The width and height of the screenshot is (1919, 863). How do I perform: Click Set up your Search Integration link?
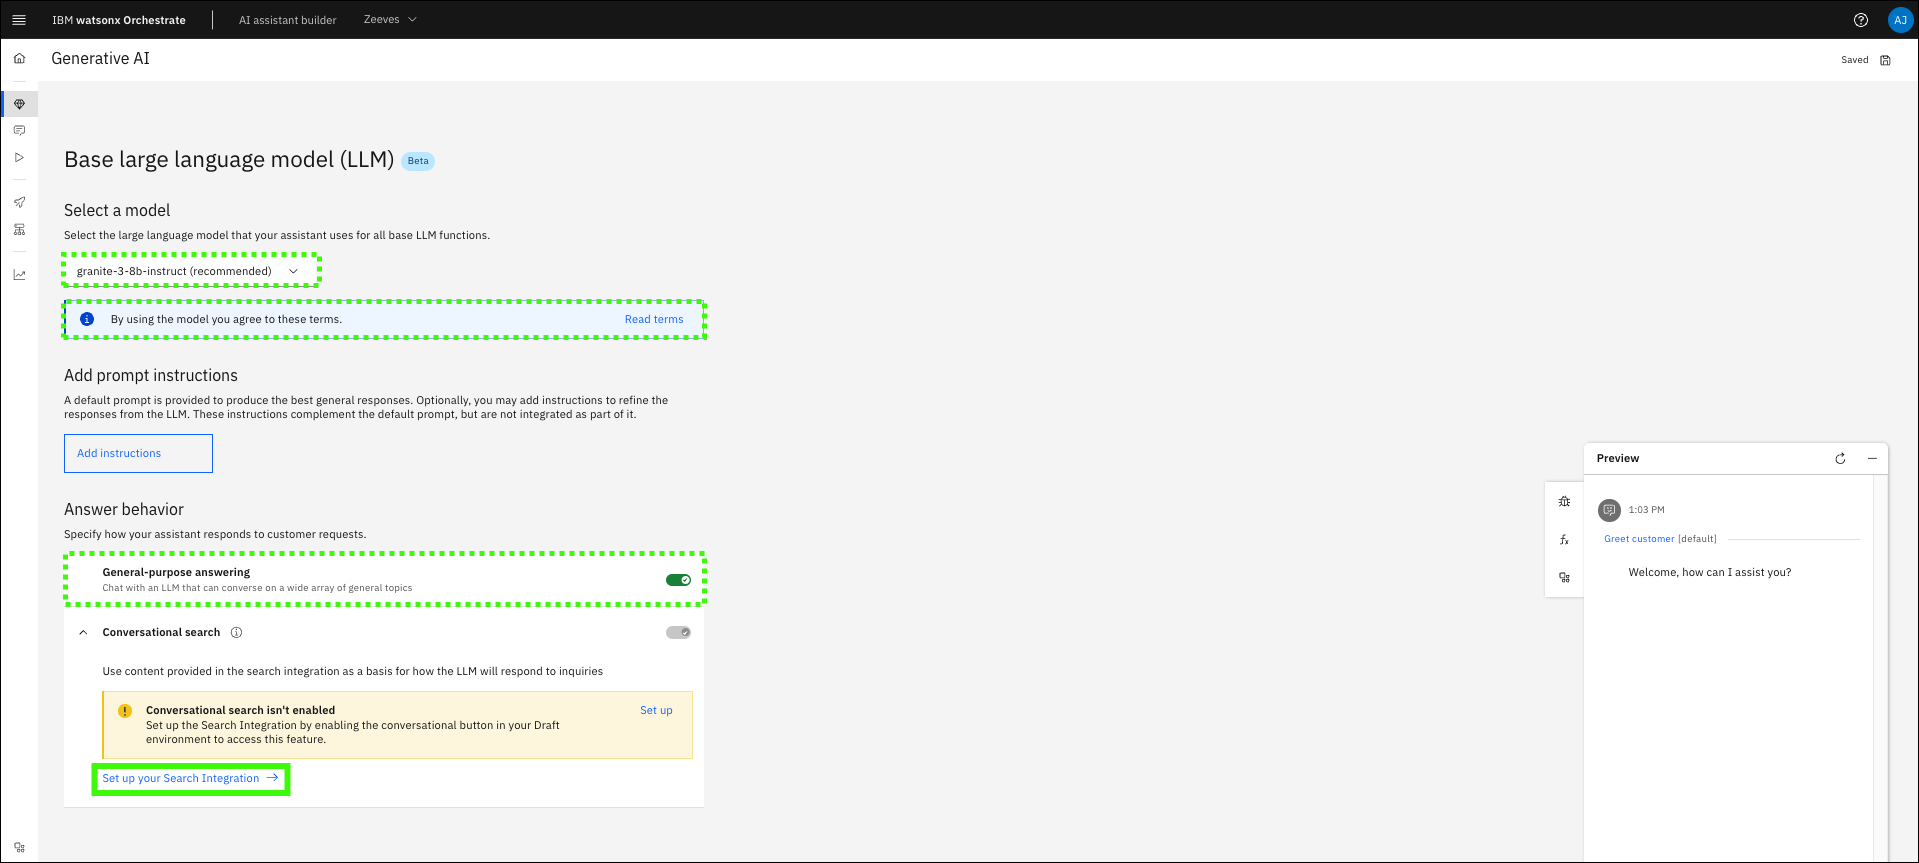[x=190, y=778]
